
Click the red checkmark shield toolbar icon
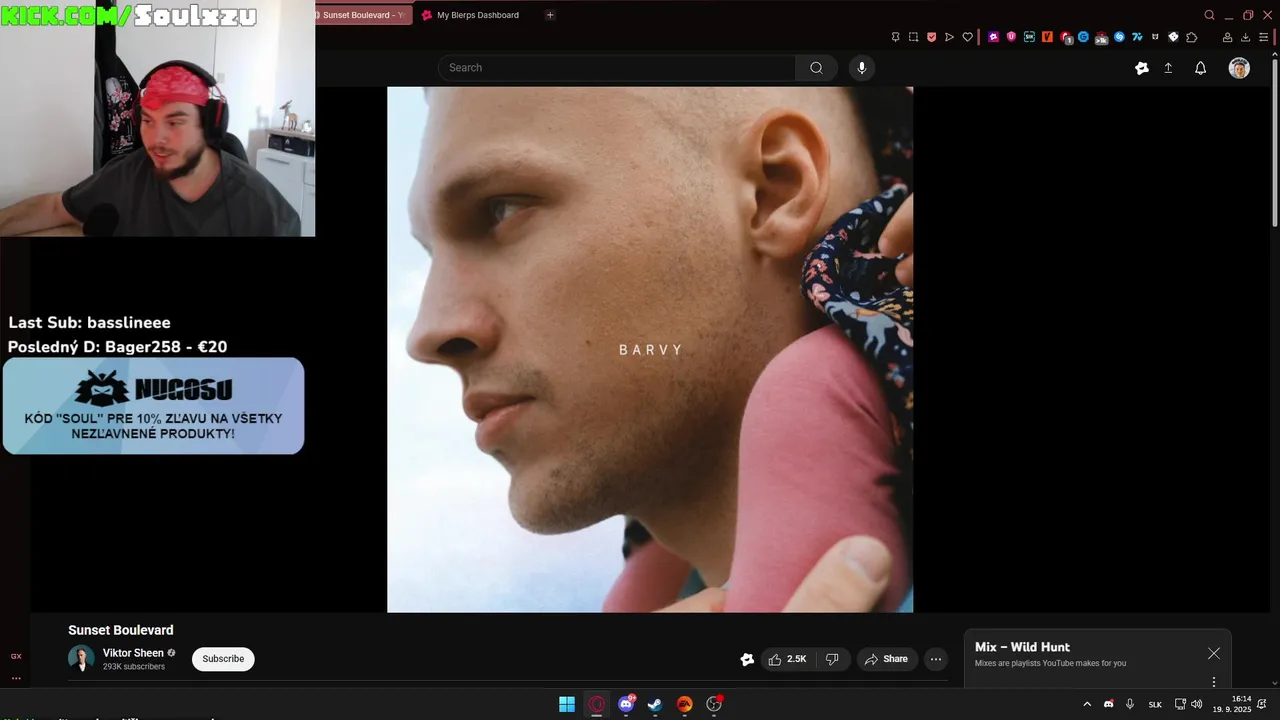point(931,37)
